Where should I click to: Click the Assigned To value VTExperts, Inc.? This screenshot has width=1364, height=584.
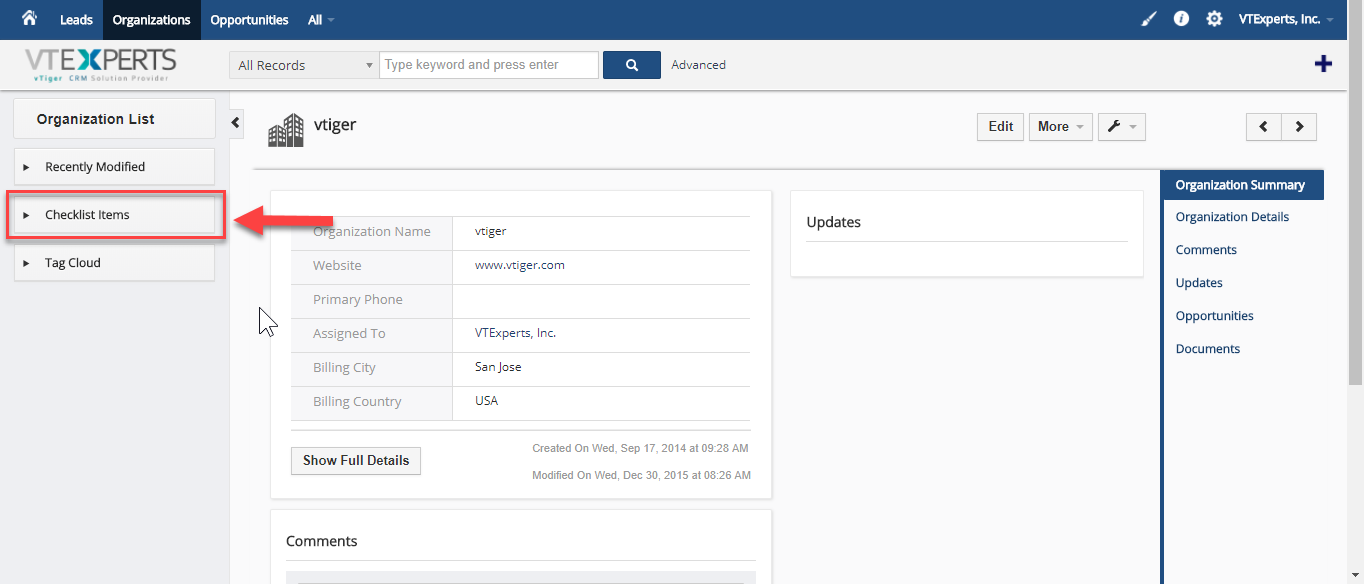coord(515,333)
